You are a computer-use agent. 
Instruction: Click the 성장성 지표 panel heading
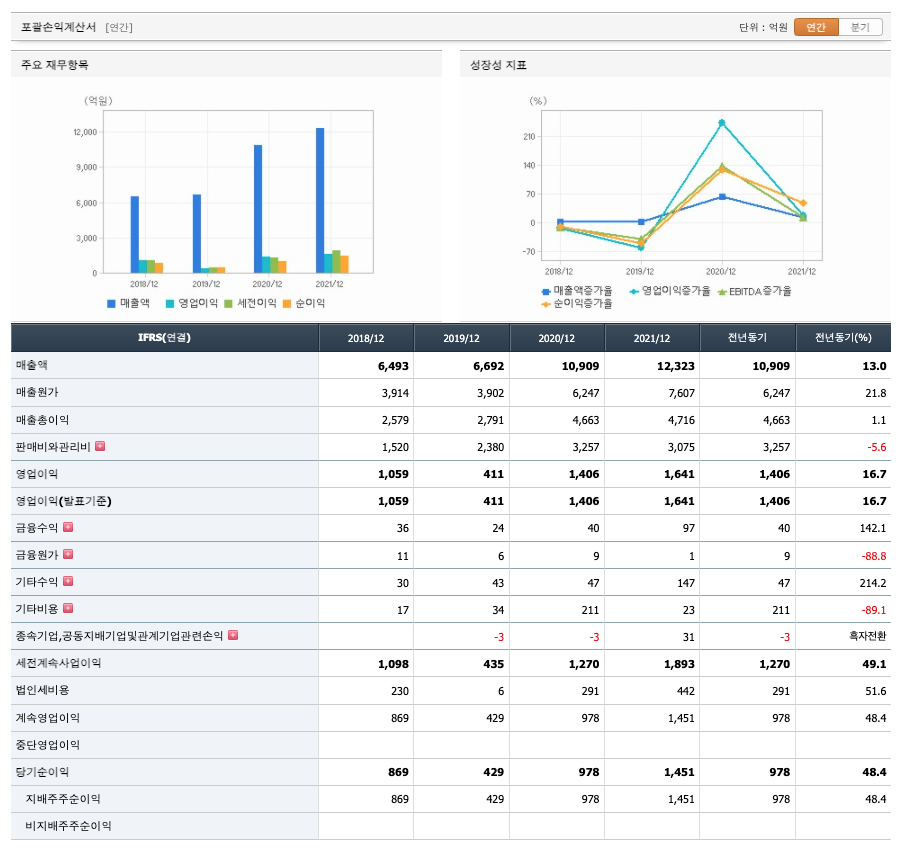[x=498, y=65]
